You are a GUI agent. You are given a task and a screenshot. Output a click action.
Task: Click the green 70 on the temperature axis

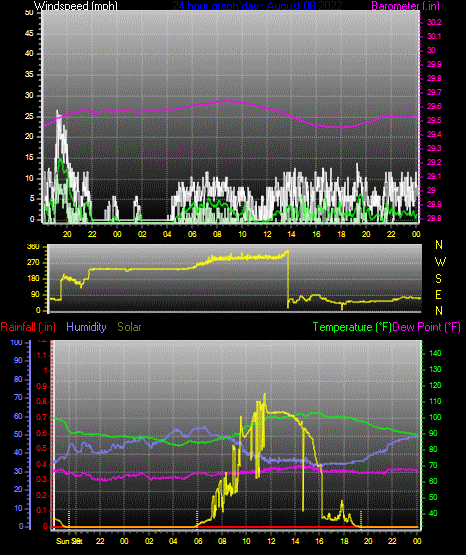tap(433, 465)
